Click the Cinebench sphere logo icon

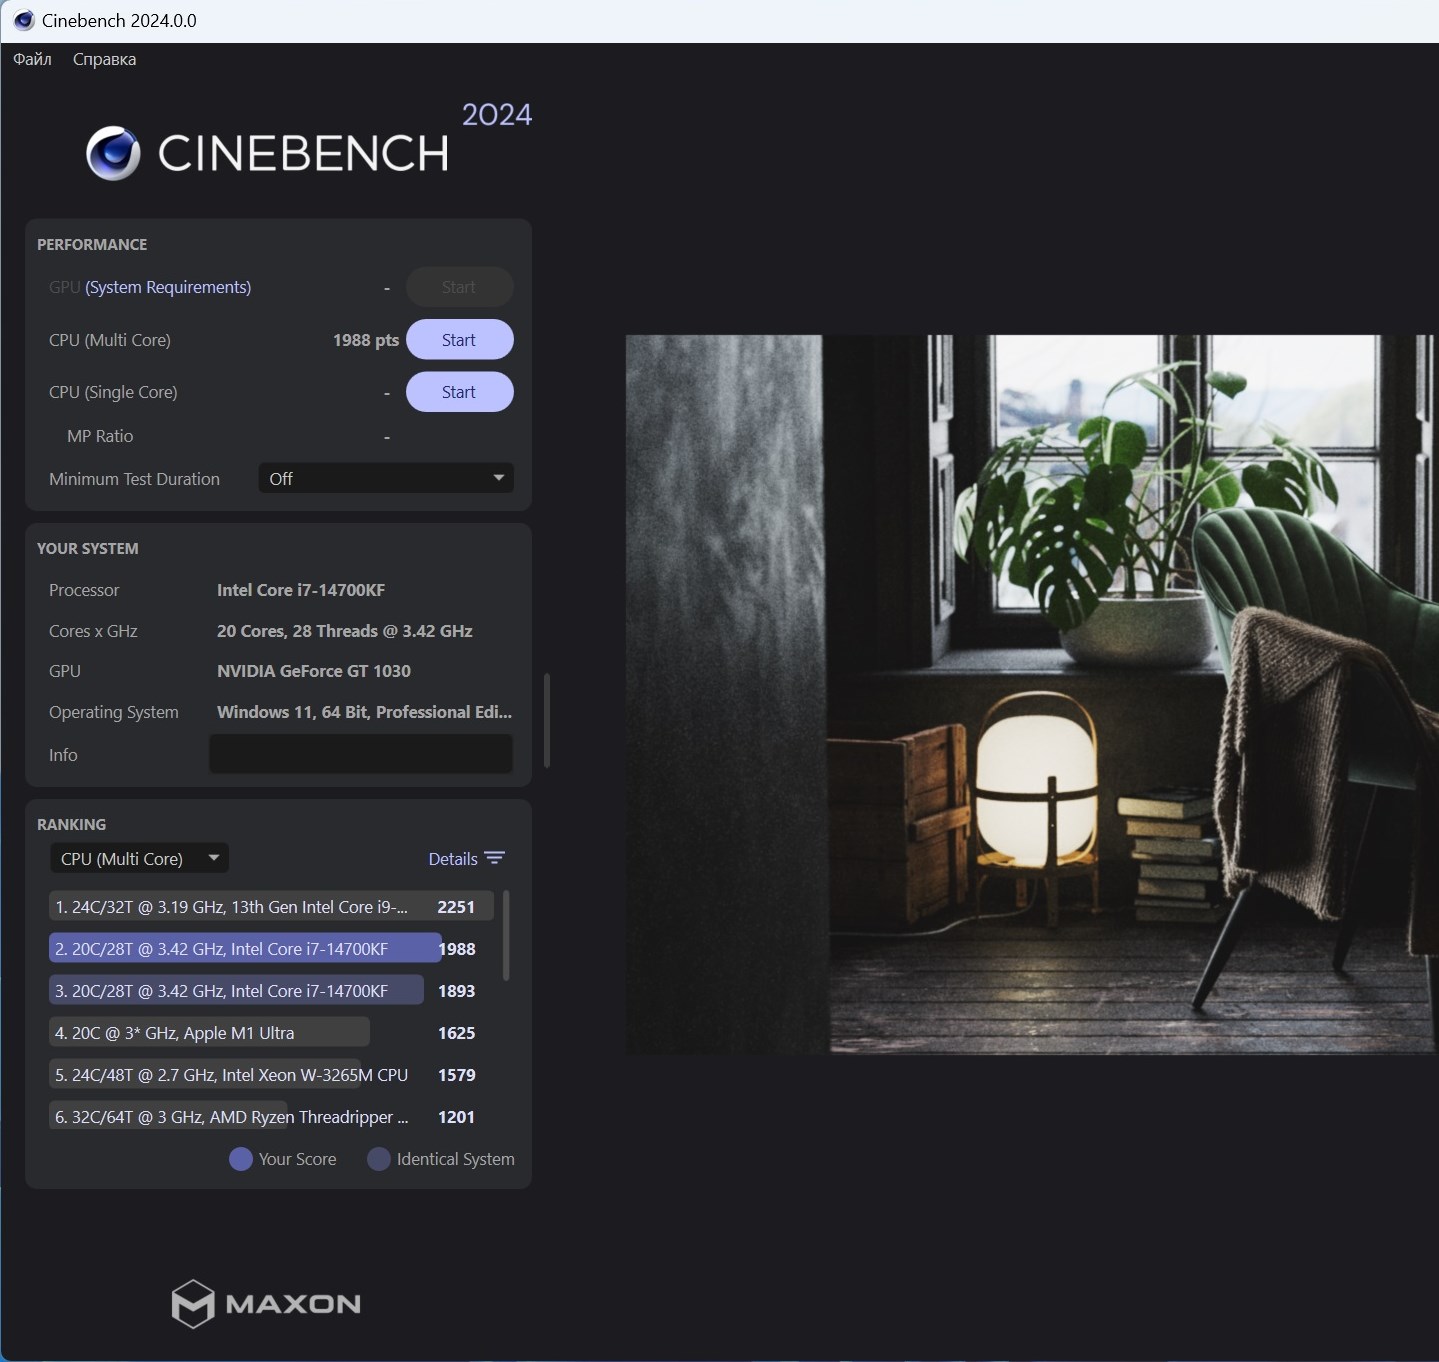(x=113, y=153)
